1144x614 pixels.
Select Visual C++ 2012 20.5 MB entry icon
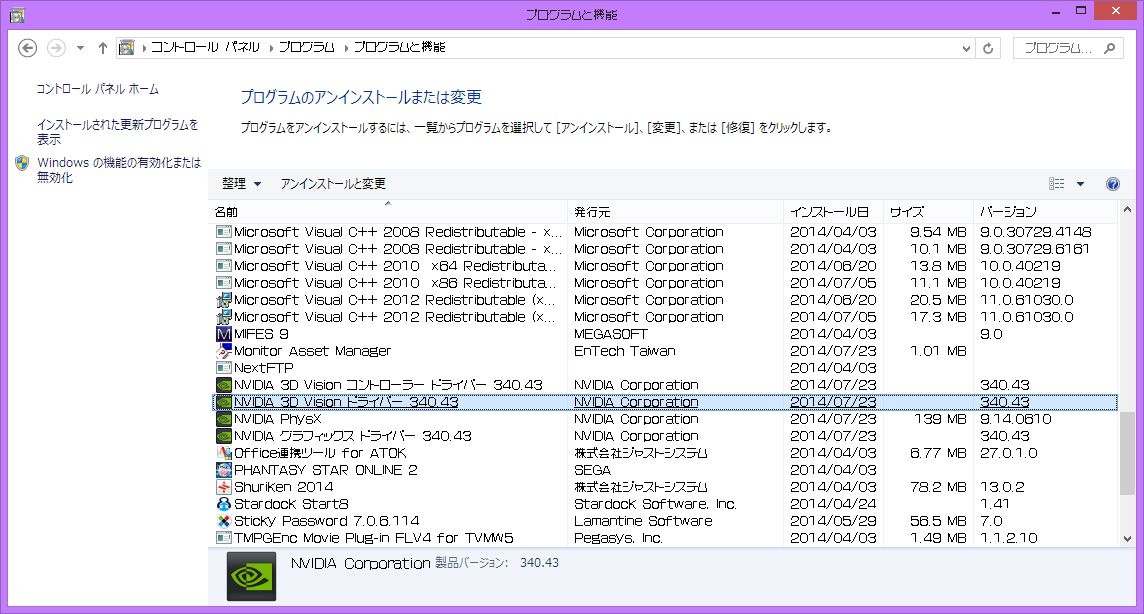224,300
